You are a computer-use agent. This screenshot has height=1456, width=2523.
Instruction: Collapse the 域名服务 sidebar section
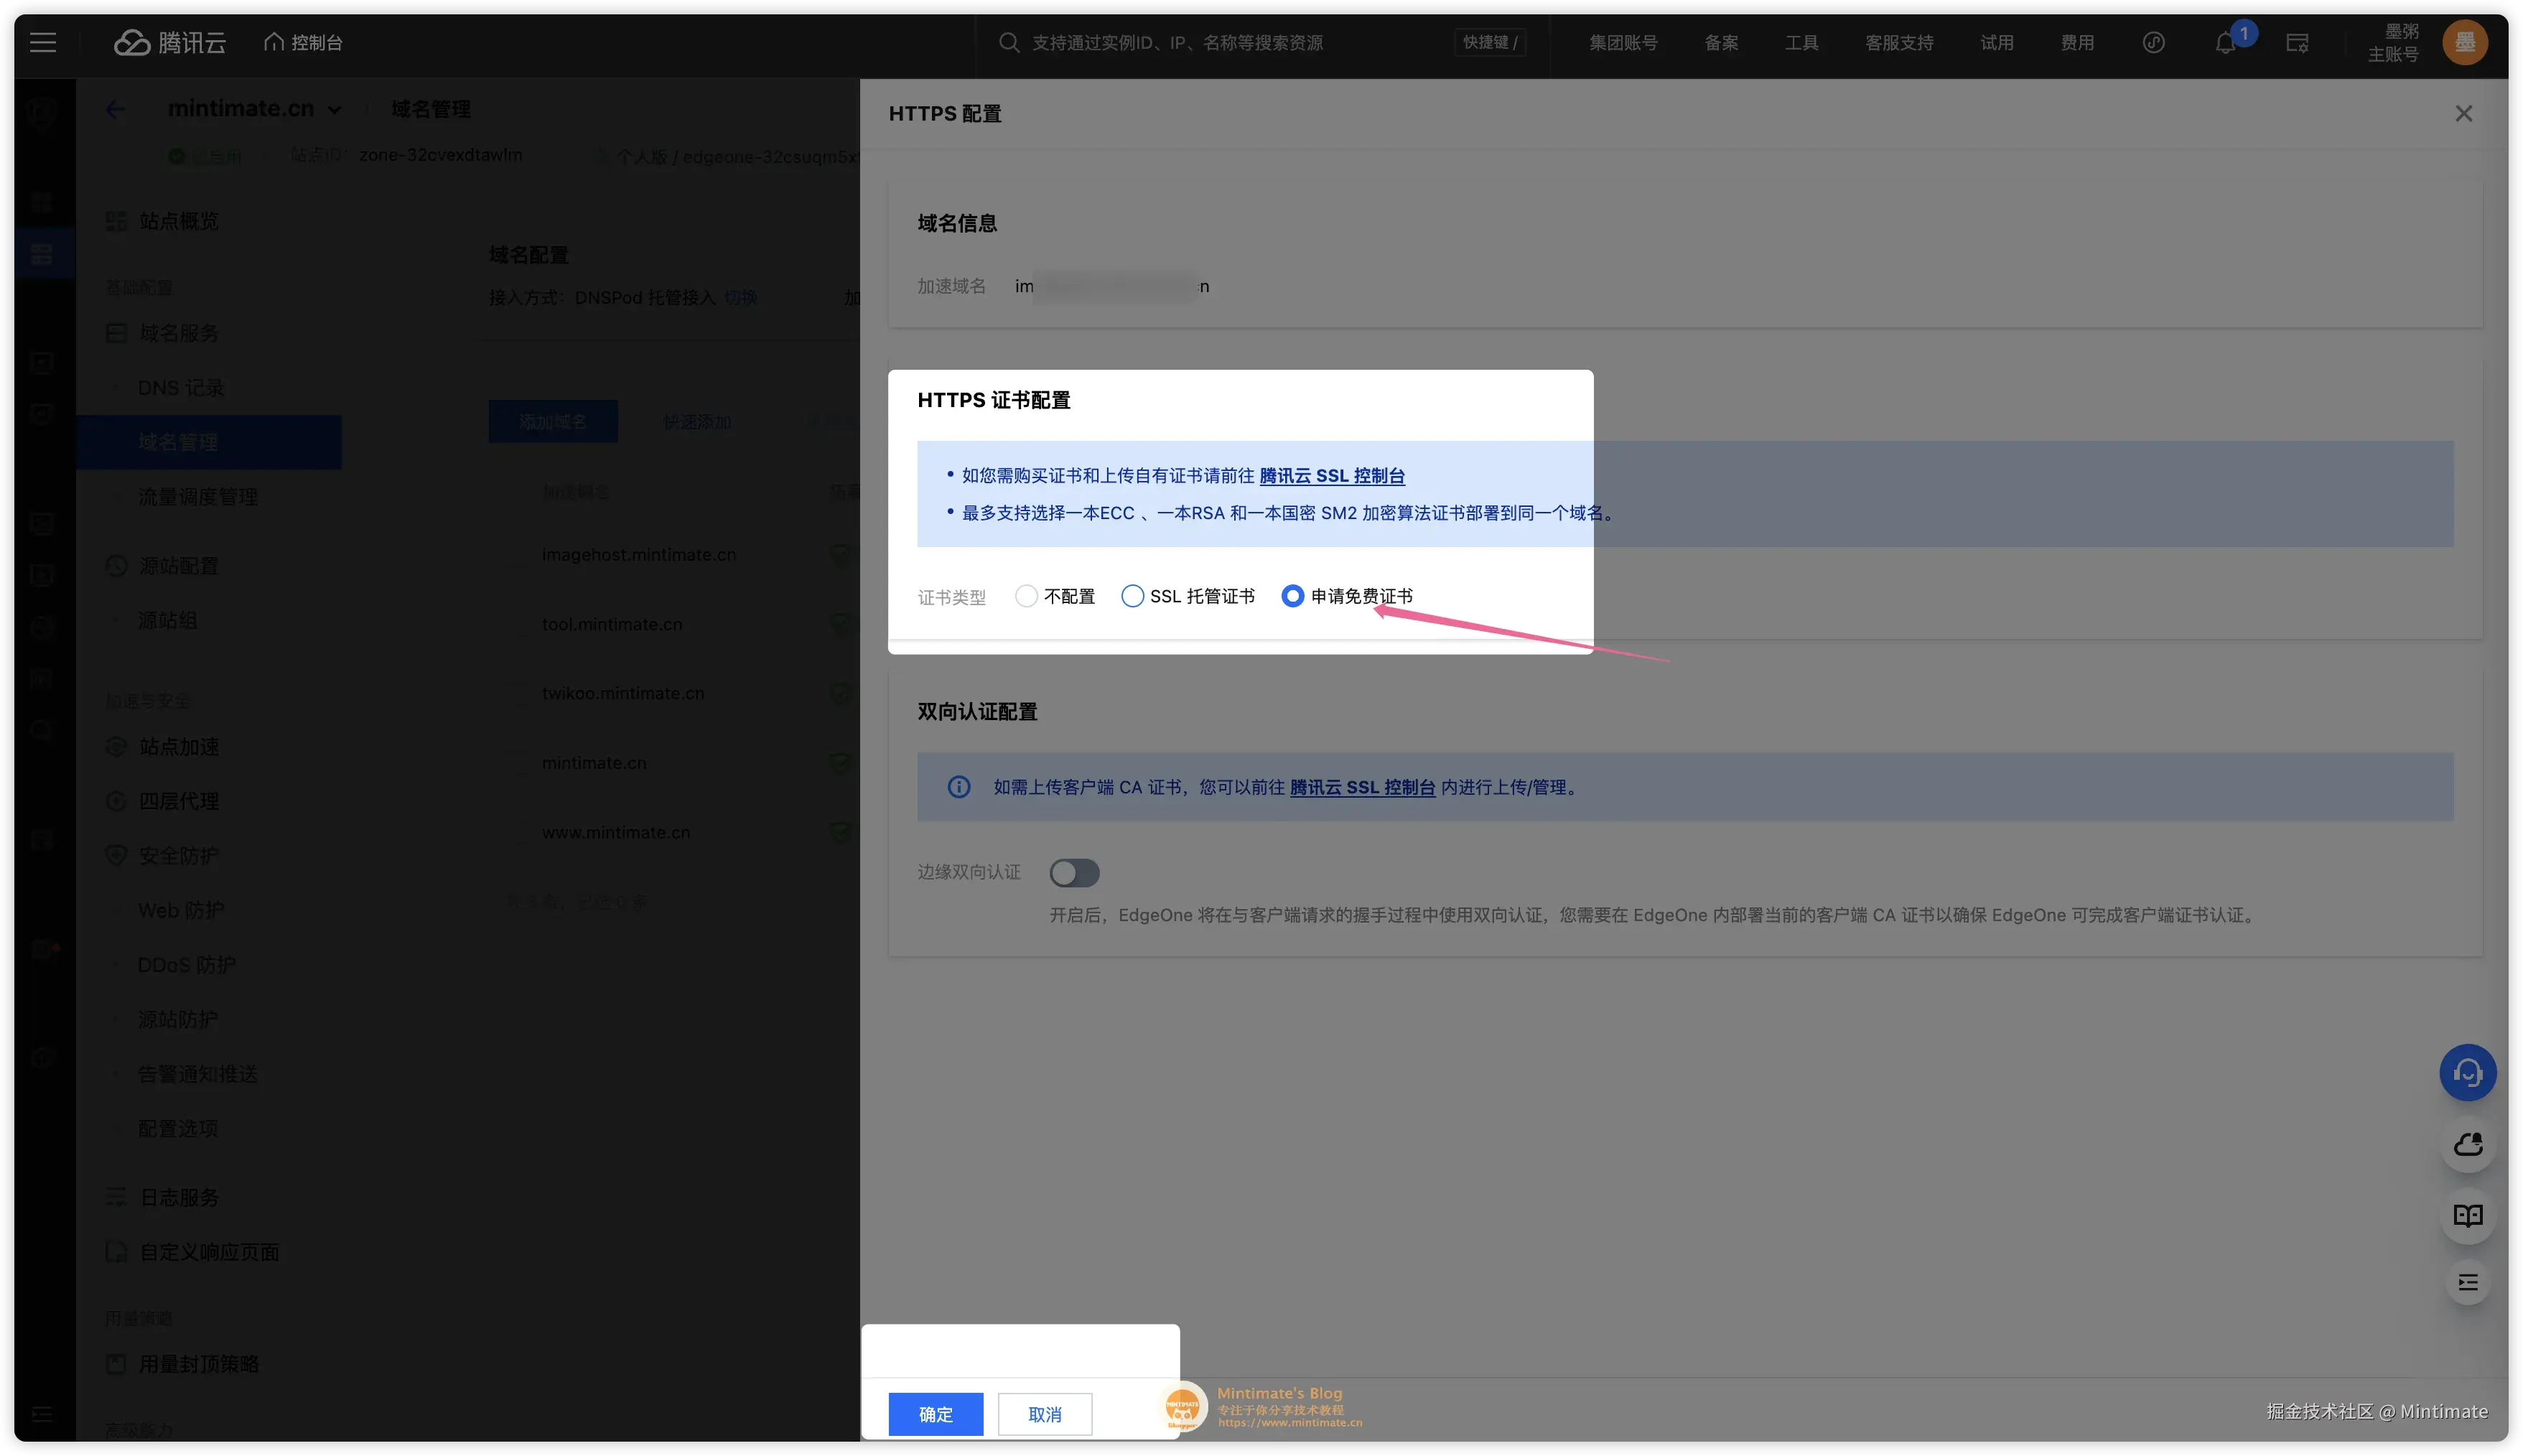point(178,332)
